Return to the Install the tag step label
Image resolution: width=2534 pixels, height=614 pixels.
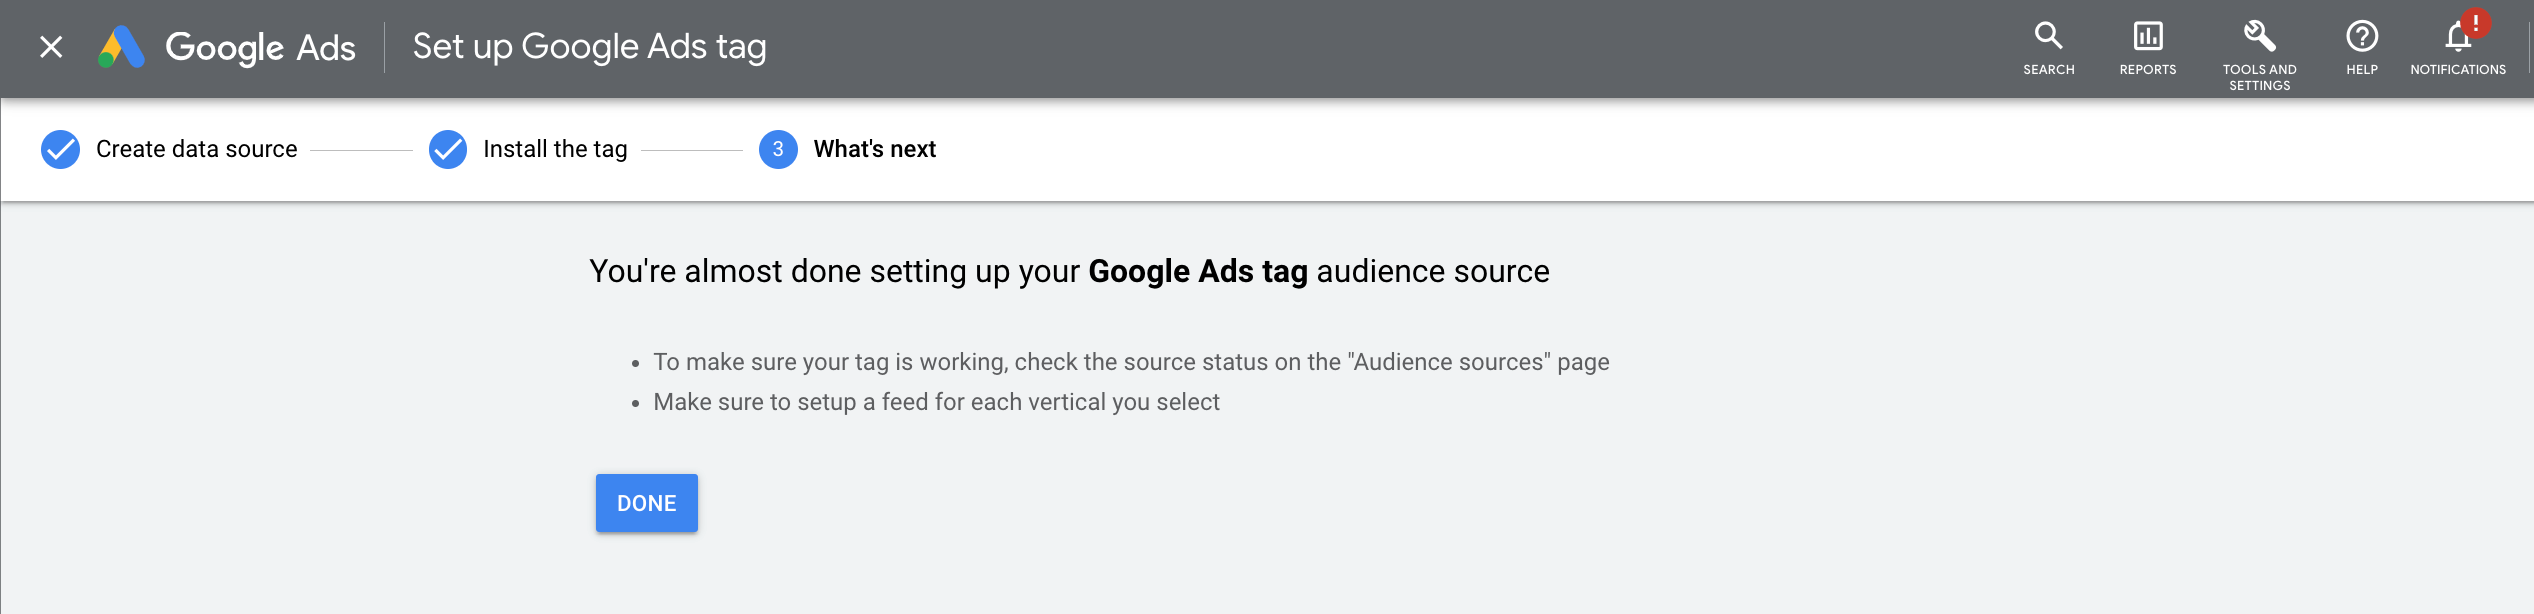point(555,150)
